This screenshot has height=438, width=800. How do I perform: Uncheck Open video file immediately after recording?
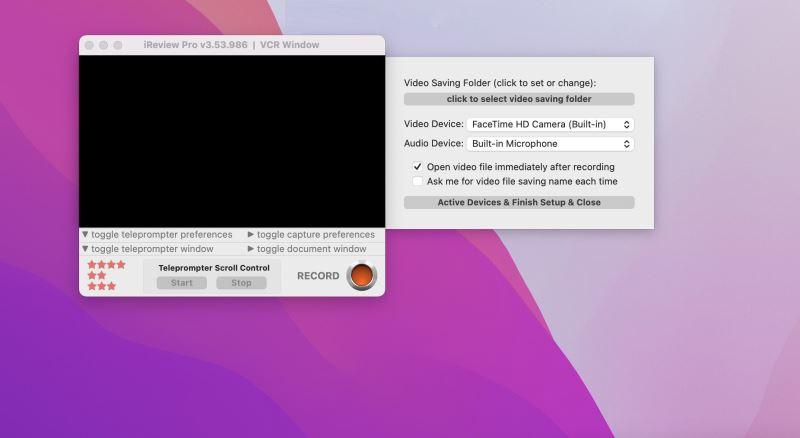(417, 166)
